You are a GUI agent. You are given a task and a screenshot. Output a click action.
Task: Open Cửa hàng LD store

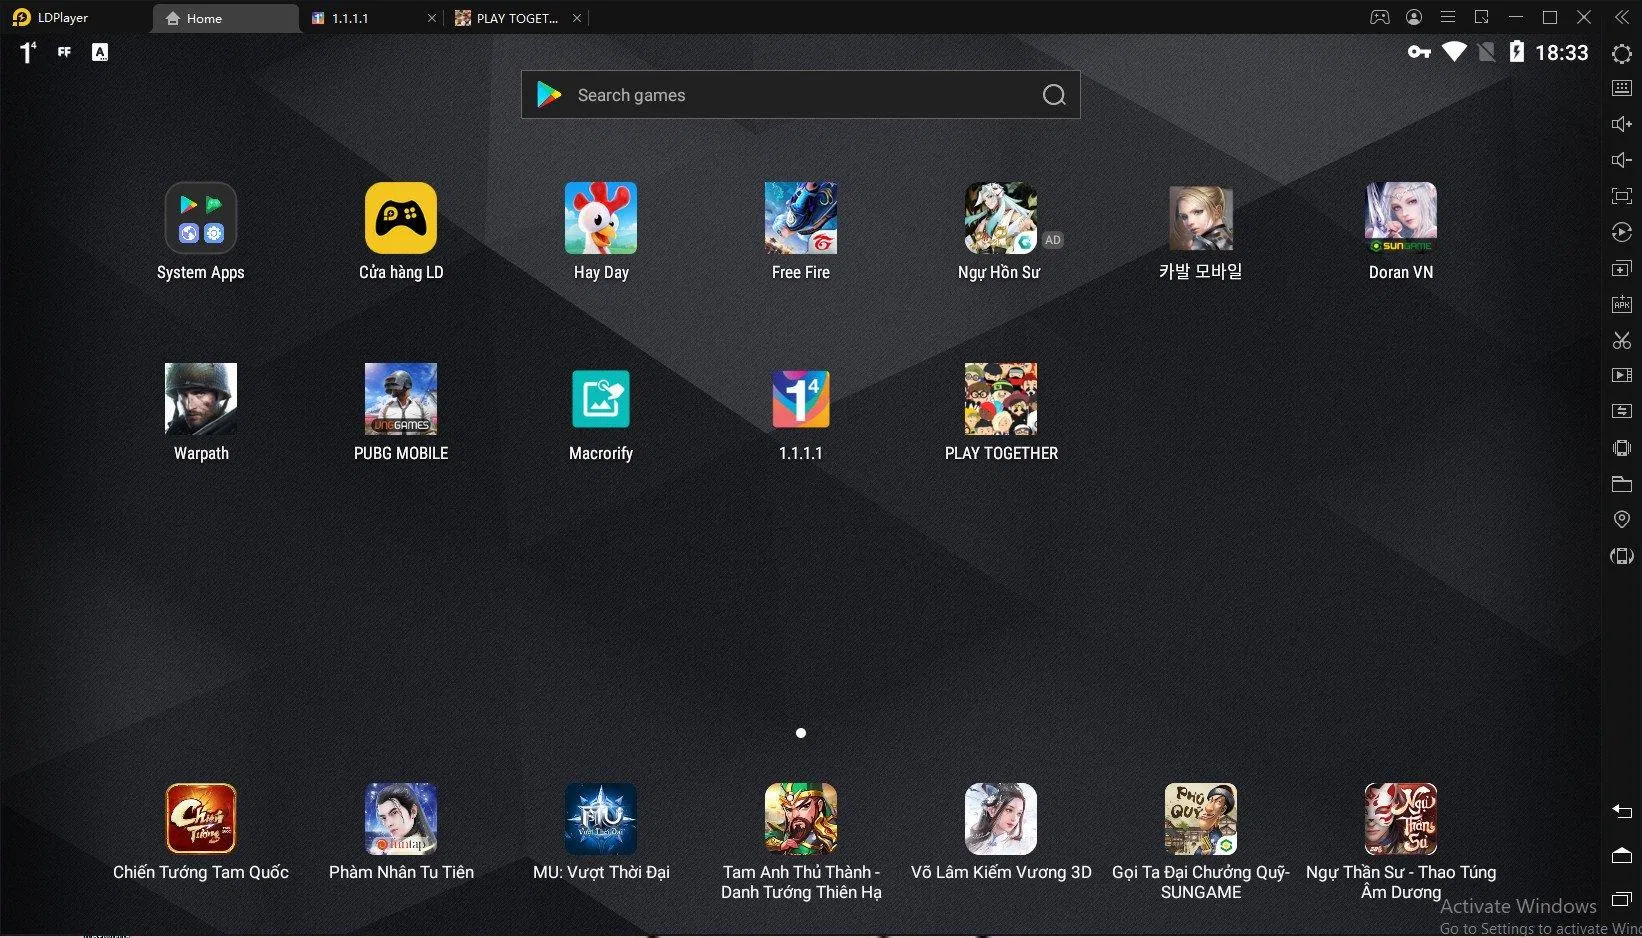400,219
